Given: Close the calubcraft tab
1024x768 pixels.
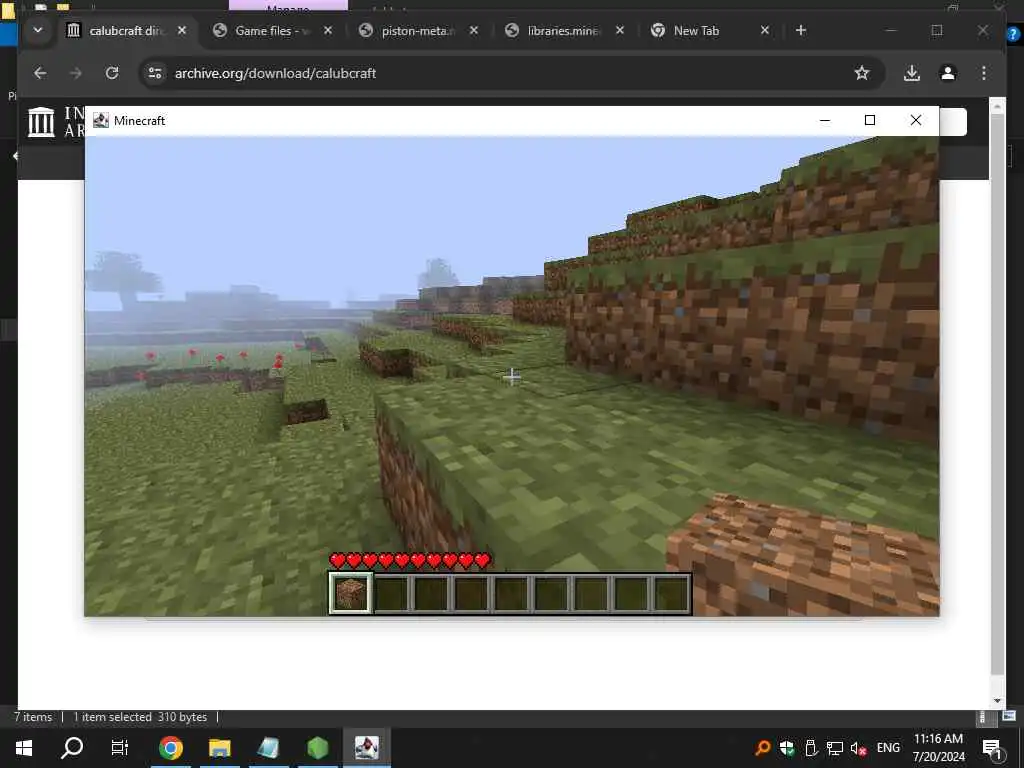Looking at the screenshot, I should 182,30.
